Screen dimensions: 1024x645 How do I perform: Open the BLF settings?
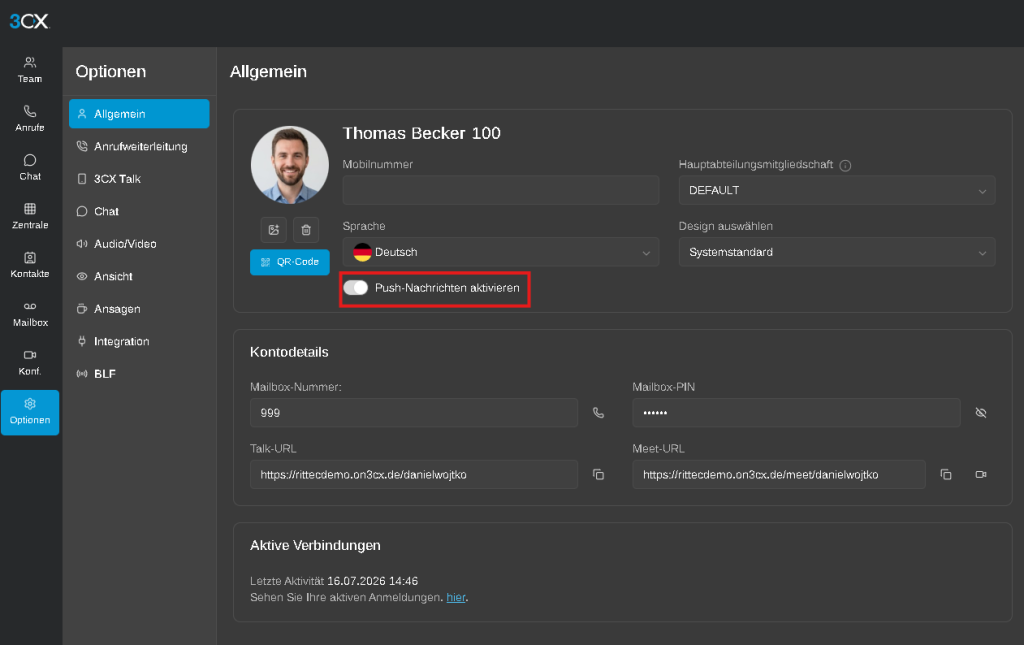[139, 374]
